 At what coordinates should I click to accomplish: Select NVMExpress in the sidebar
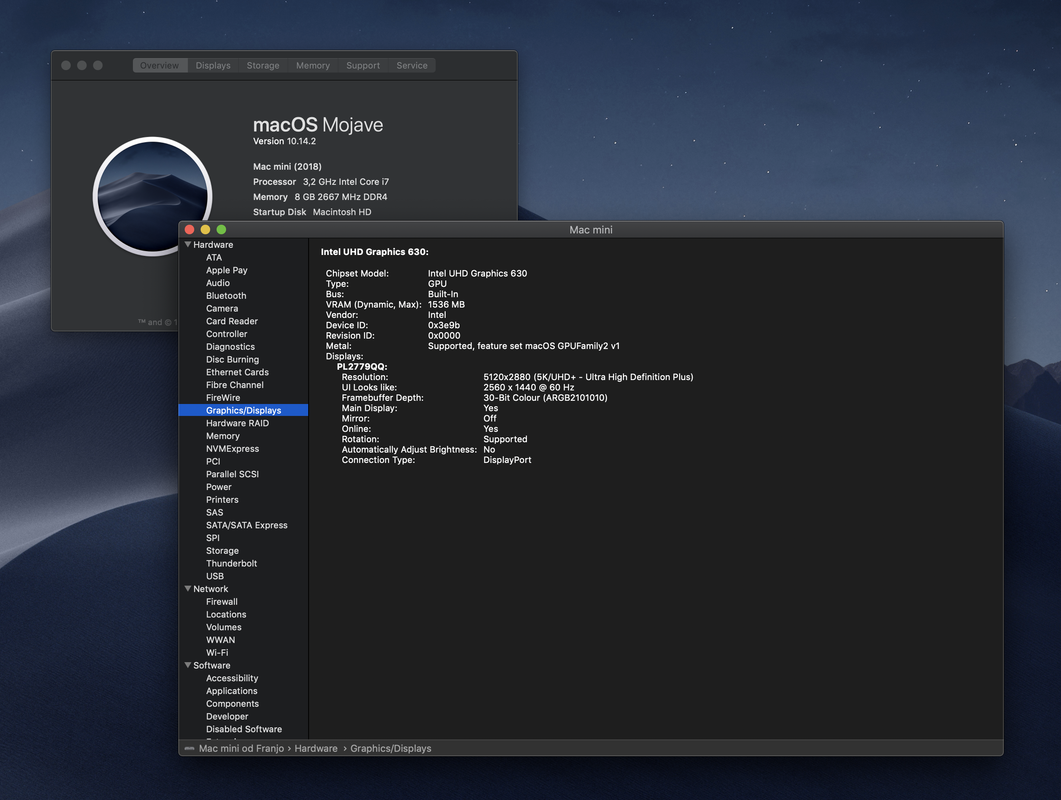[x=233, y=449]
